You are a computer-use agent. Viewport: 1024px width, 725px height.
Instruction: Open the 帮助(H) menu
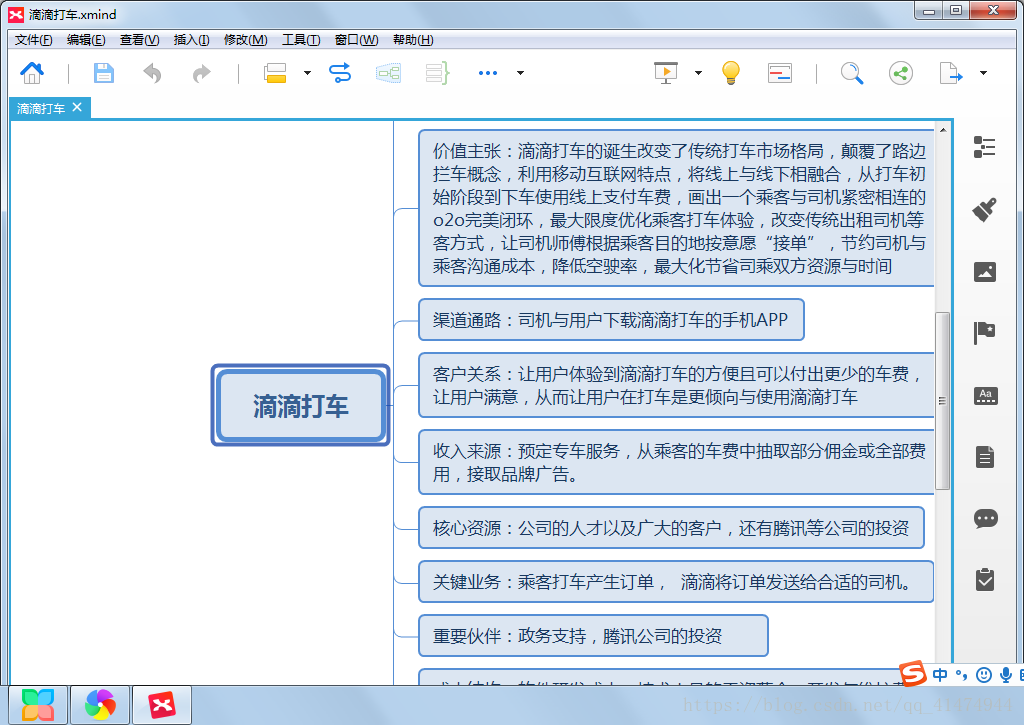[x=413, y=40]
